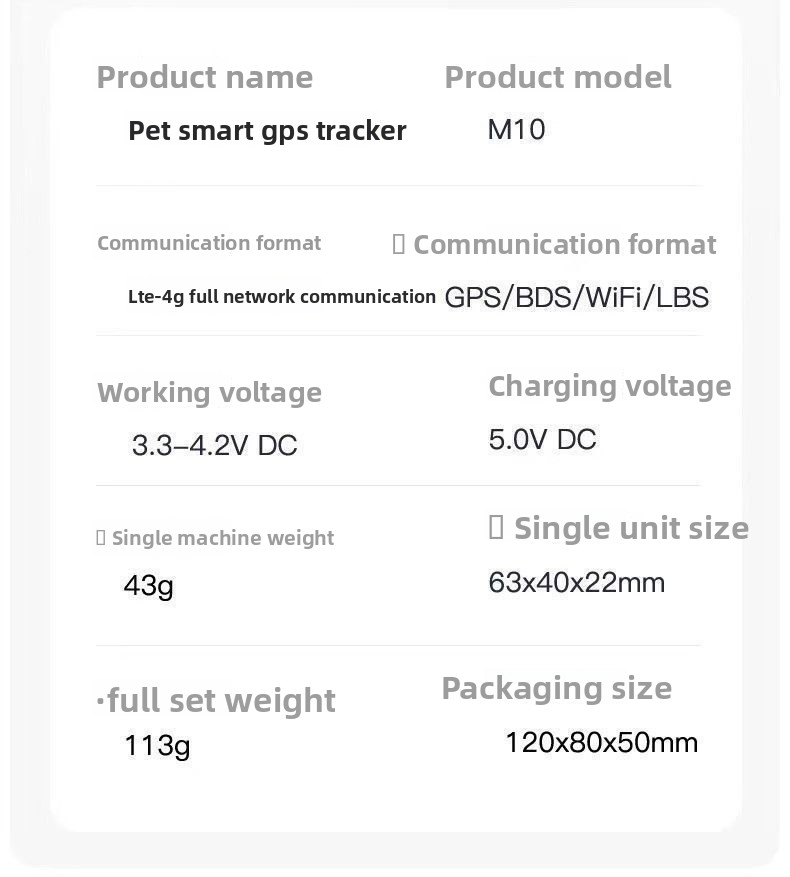Click the "Charging voltage" heading

(x=610, y=386)
